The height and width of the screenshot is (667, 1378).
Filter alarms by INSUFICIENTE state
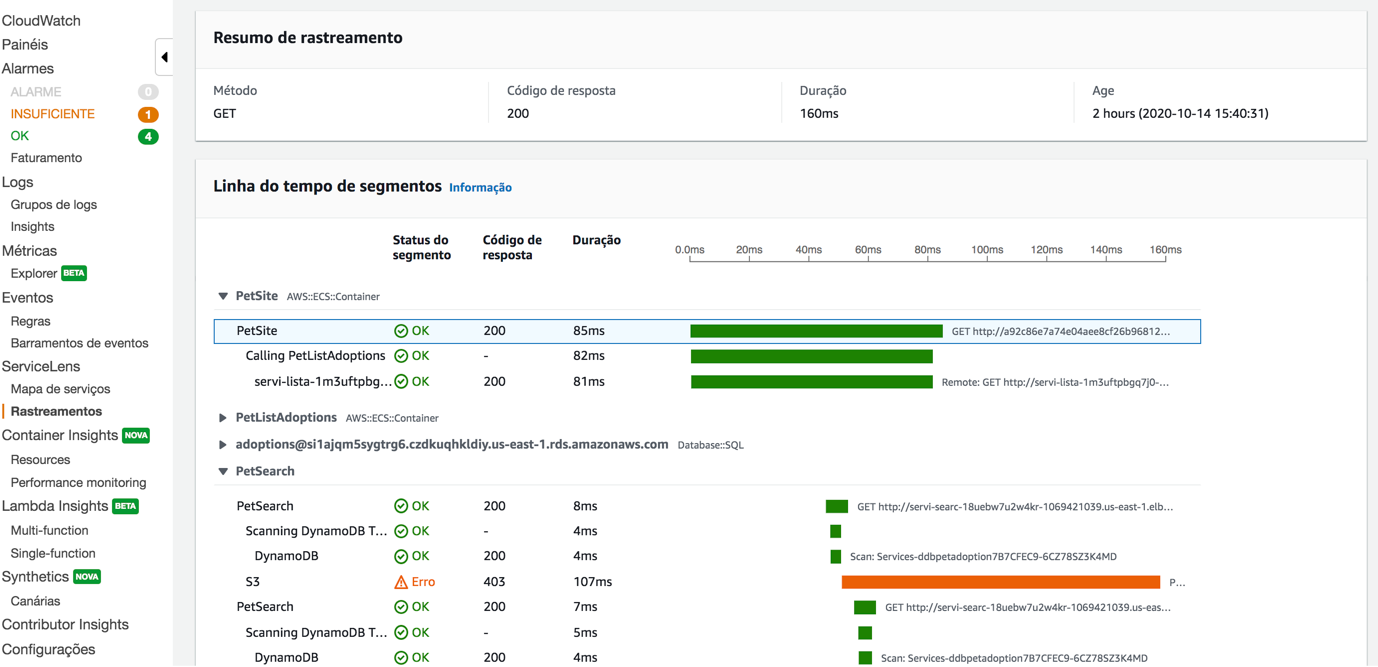[x=52, y=114]
